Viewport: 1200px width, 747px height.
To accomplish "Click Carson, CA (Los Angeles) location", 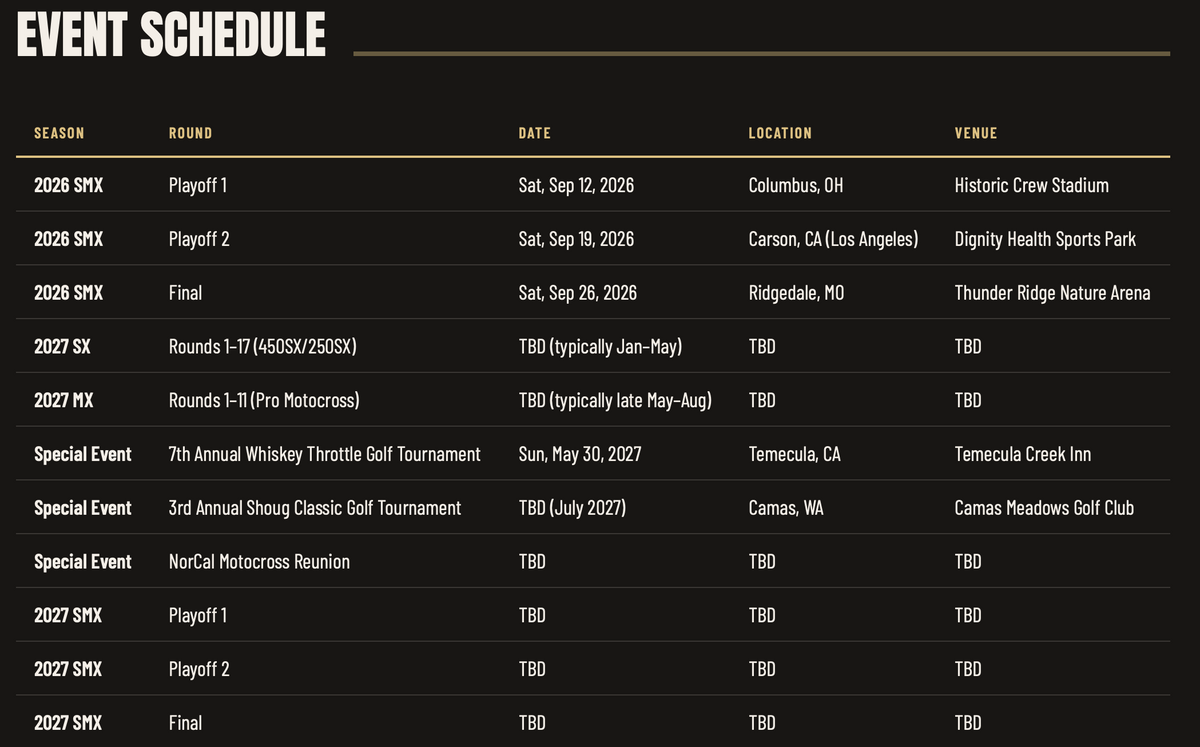I will click(x=833, y=239).
